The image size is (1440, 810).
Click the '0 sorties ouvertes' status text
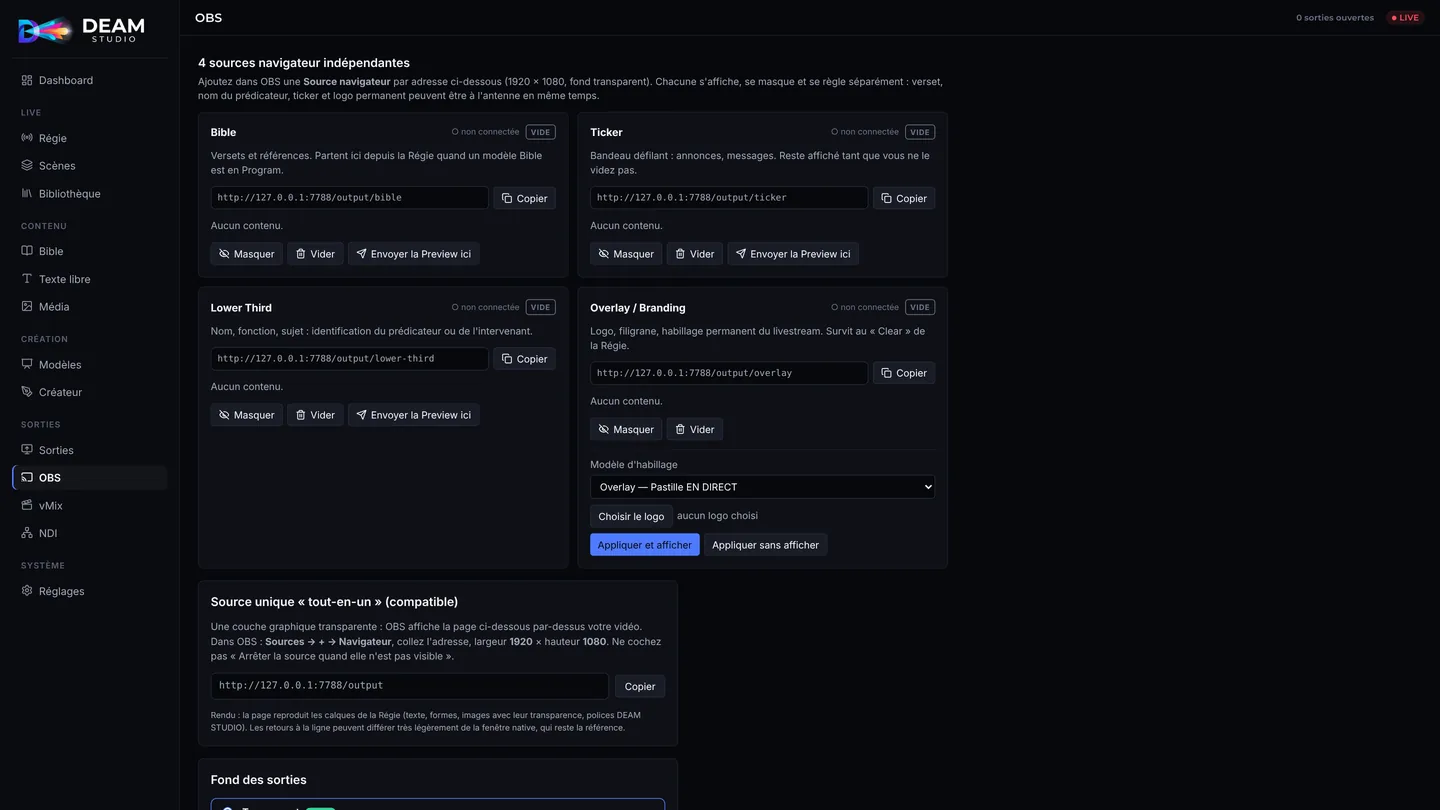[x=1335, y=18]
